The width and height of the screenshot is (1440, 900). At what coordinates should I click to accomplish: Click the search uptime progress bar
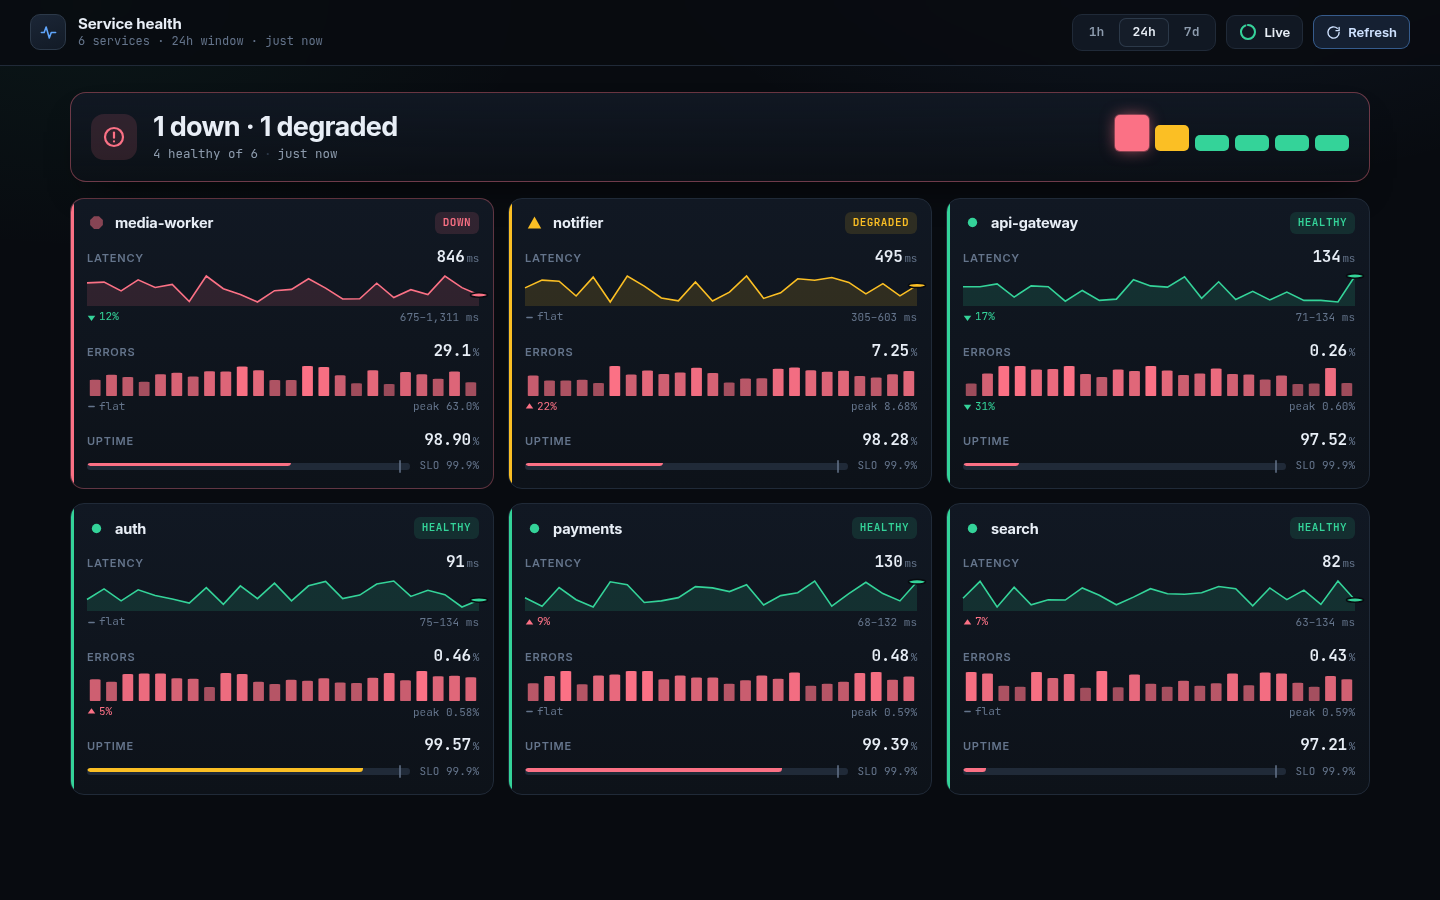[1124, 771]
